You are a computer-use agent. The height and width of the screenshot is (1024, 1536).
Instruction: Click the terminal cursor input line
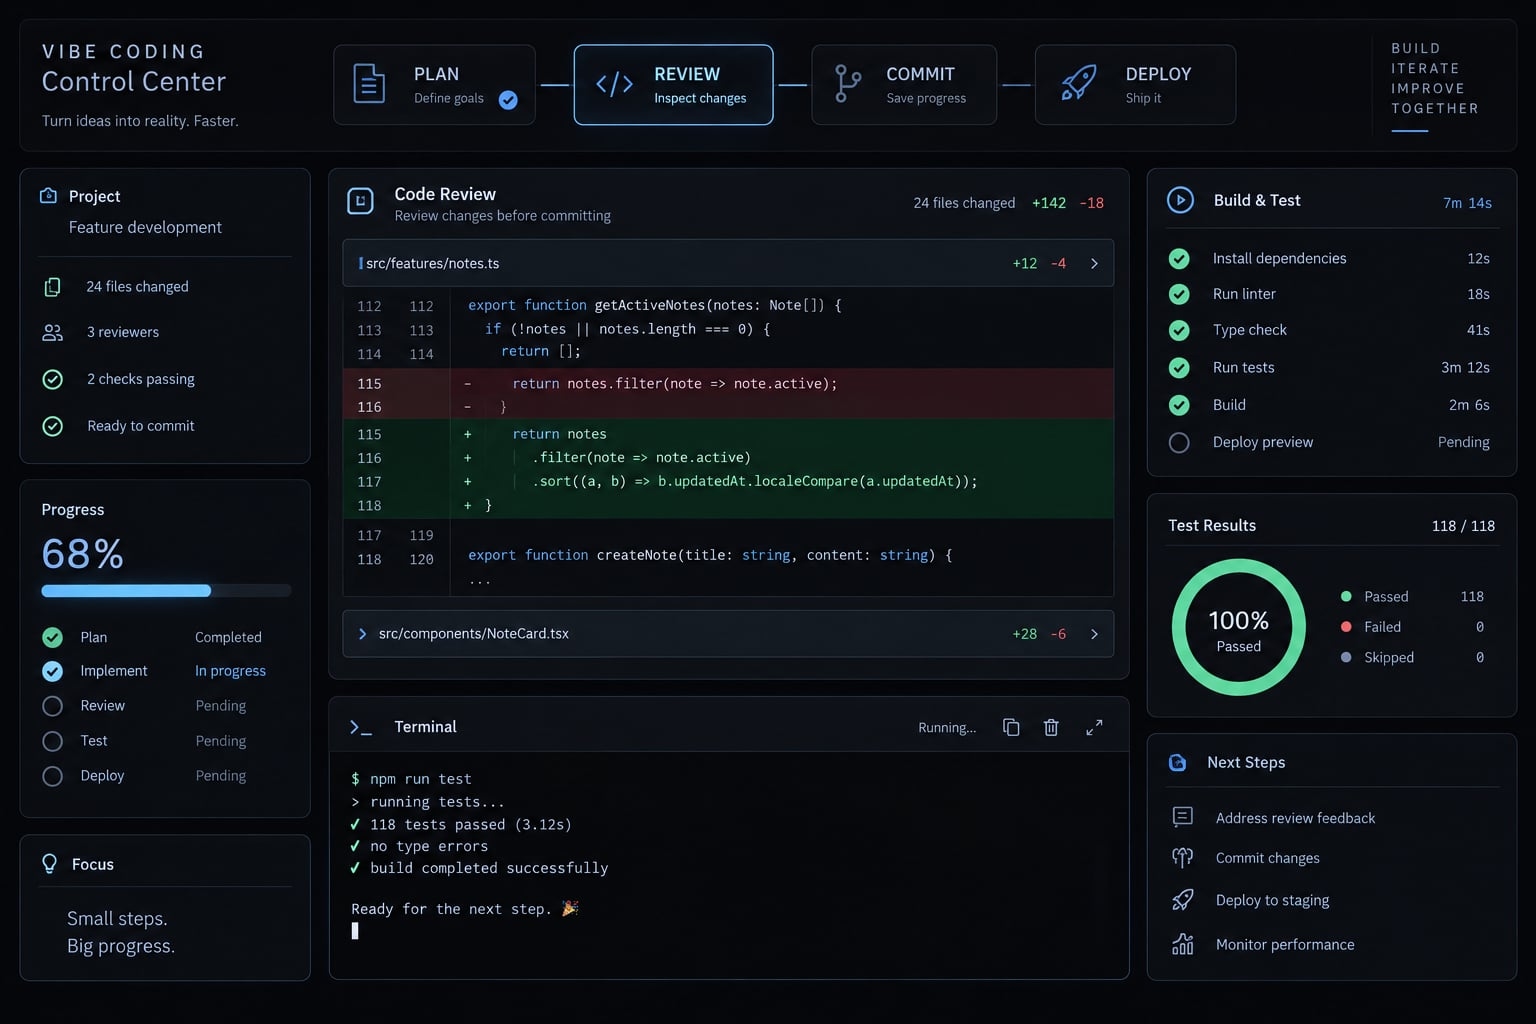click(x=355, y=931)
